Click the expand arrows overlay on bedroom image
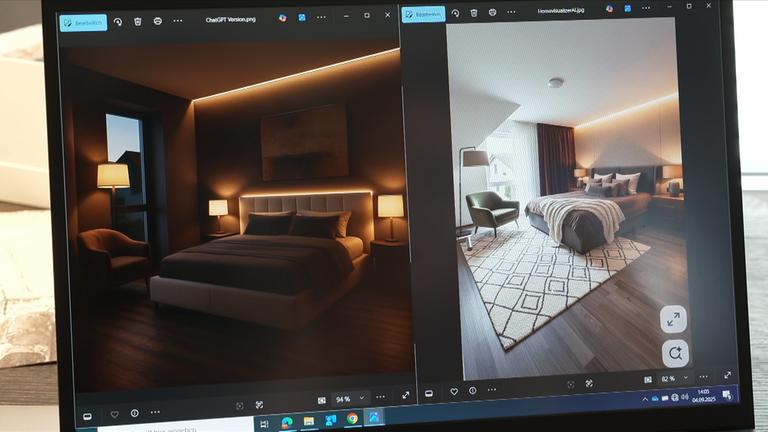This screenshot has width=768, height=432. (x=673, y=319)
